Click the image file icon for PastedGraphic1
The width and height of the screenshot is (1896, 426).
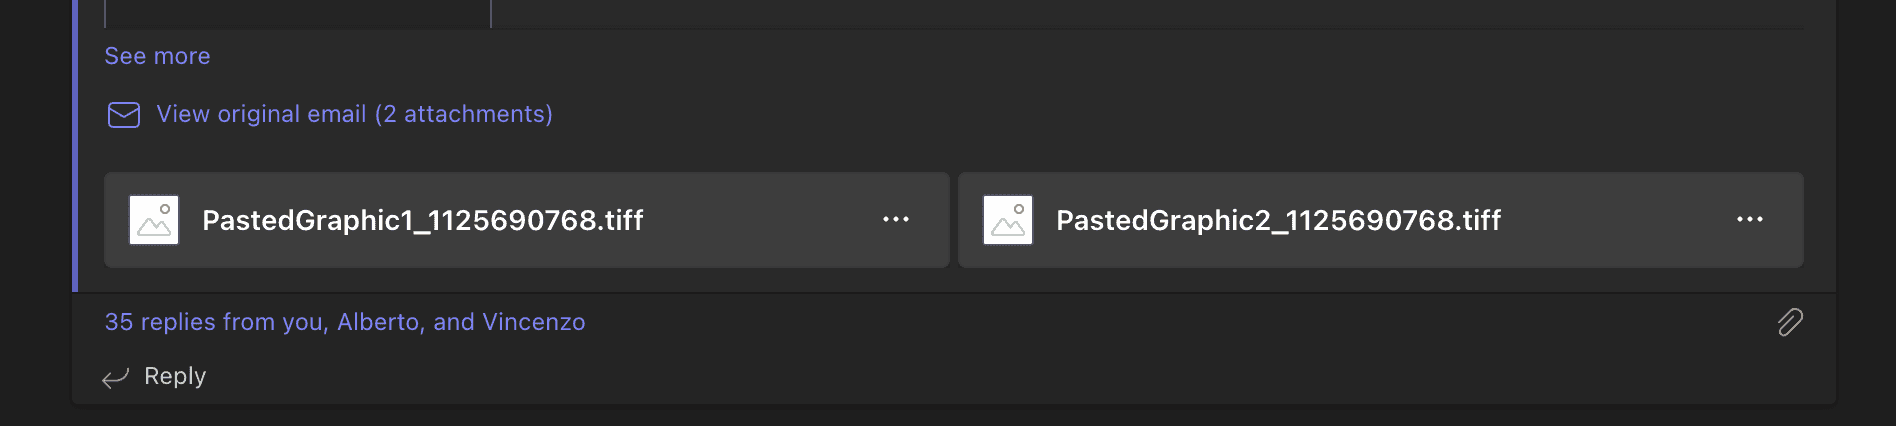(154, 220)
